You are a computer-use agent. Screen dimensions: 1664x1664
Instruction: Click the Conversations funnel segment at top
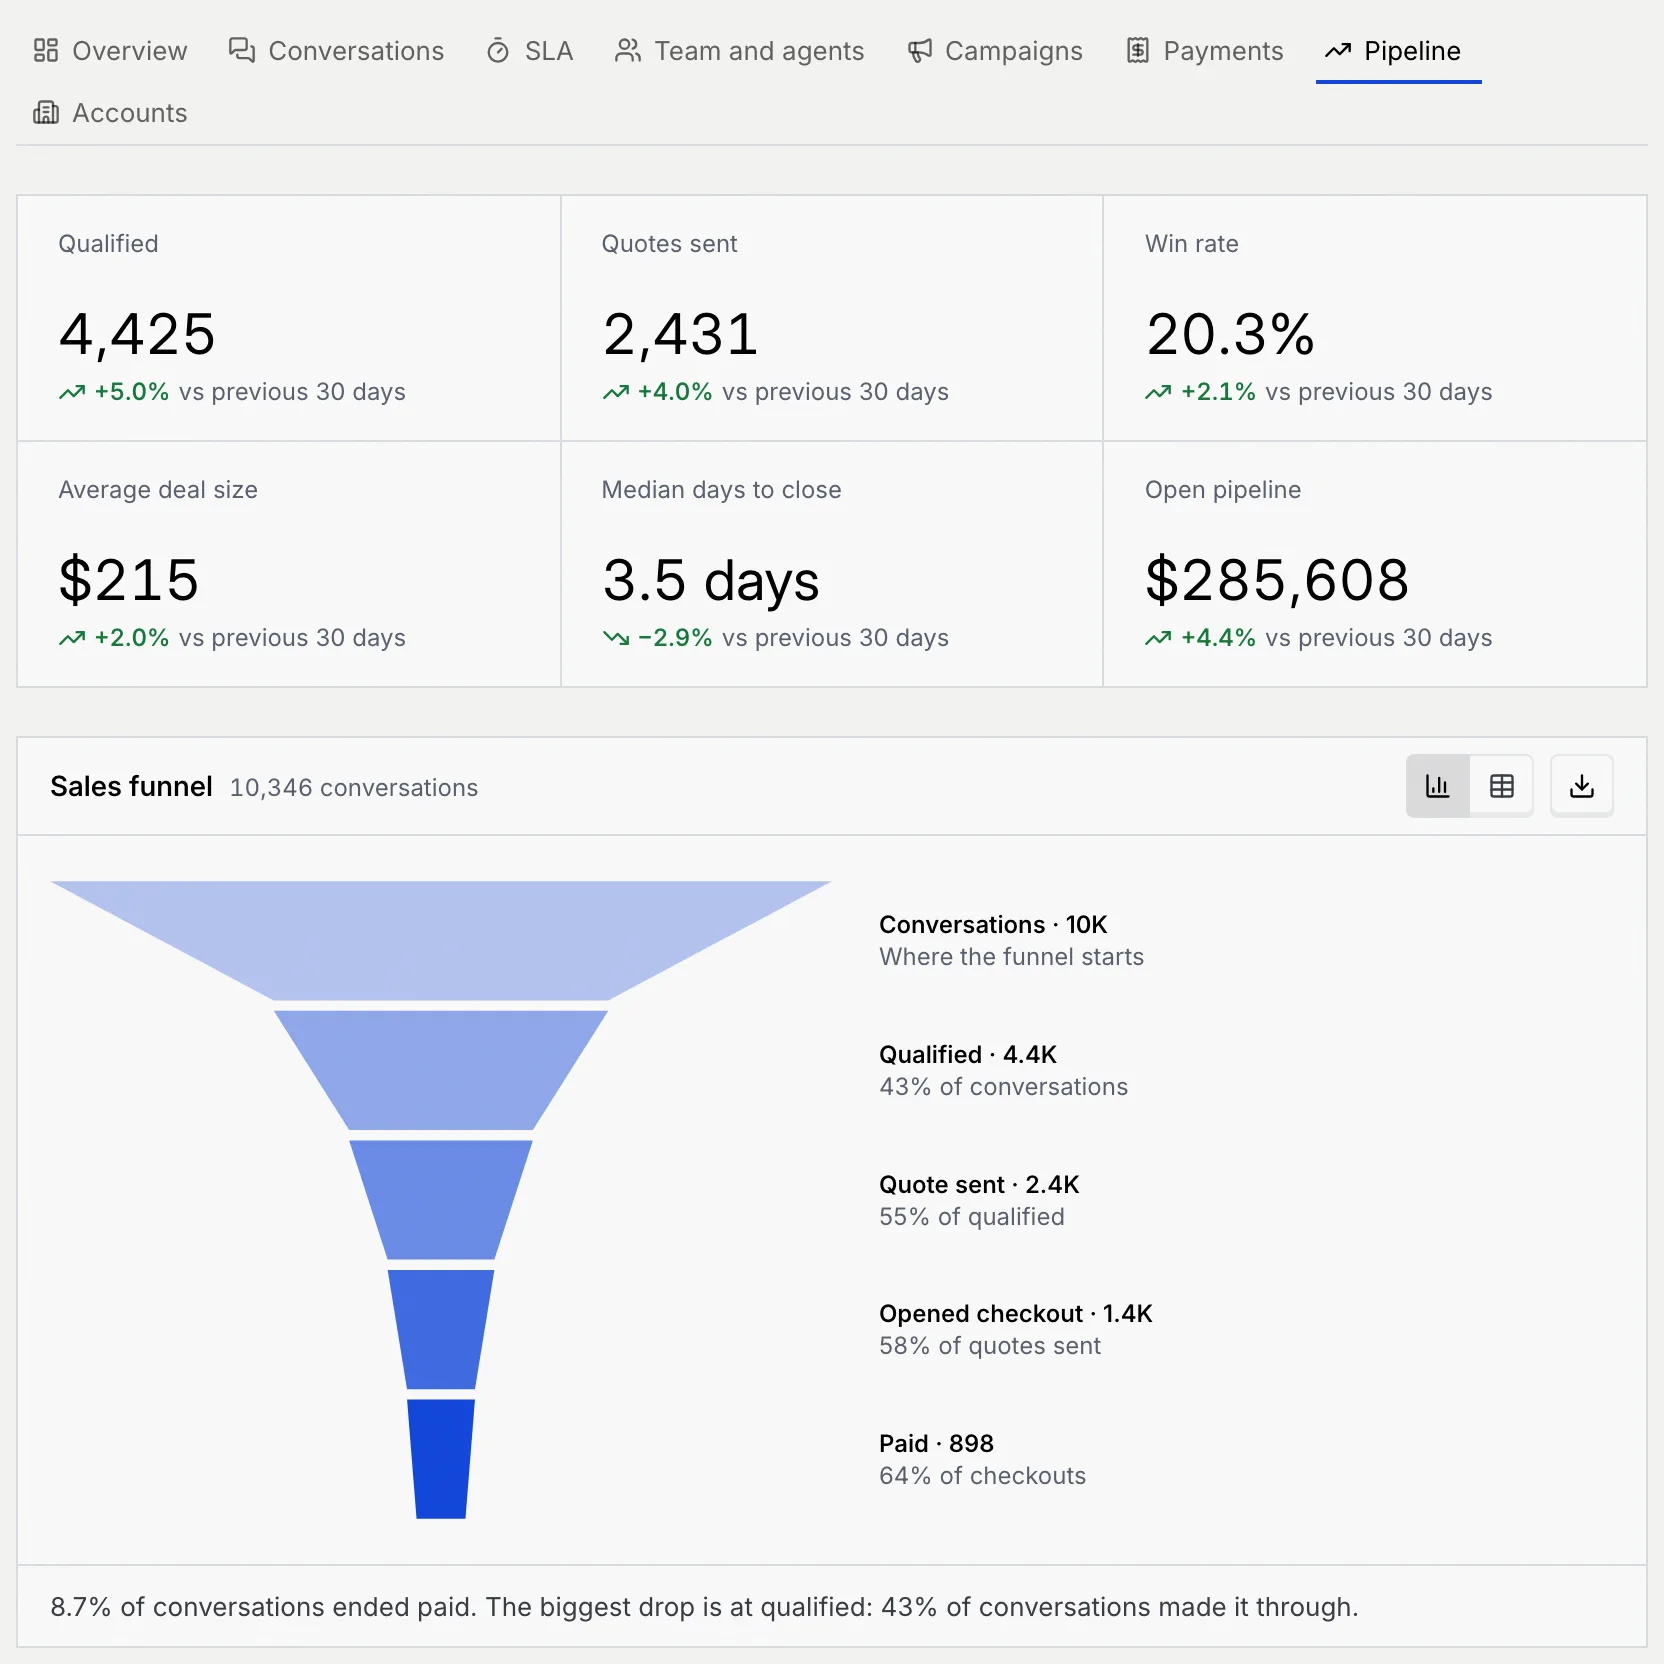click(441, 940)
